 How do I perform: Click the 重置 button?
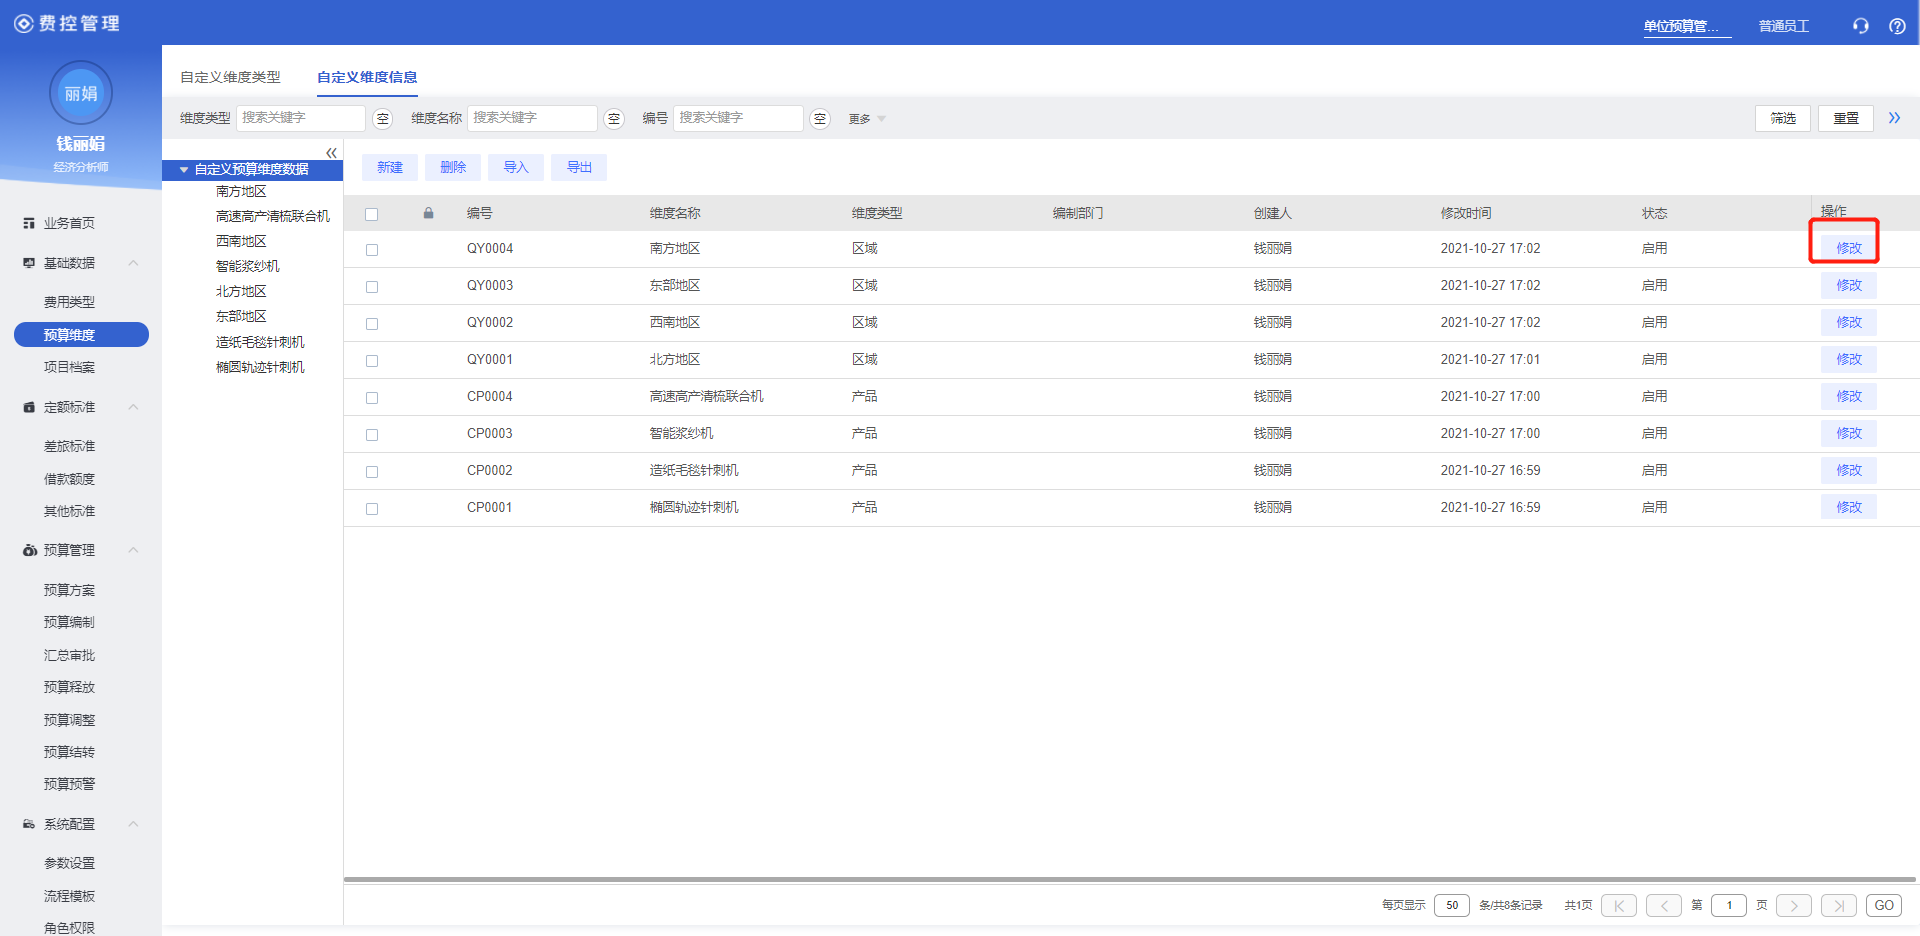click(x=1846, y=118)
